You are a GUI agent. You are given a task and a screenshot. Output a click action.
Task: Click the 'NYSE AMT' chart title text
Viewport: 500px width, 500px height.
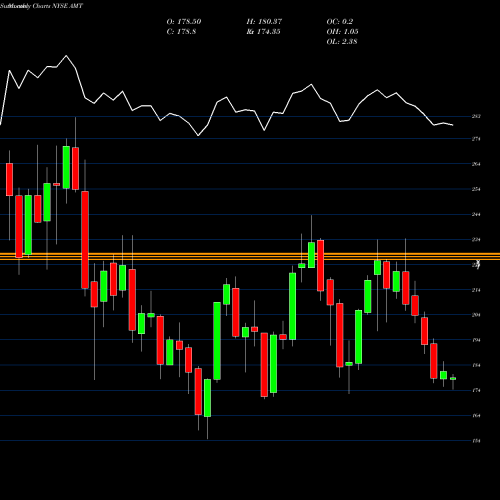tap(68, 6)
